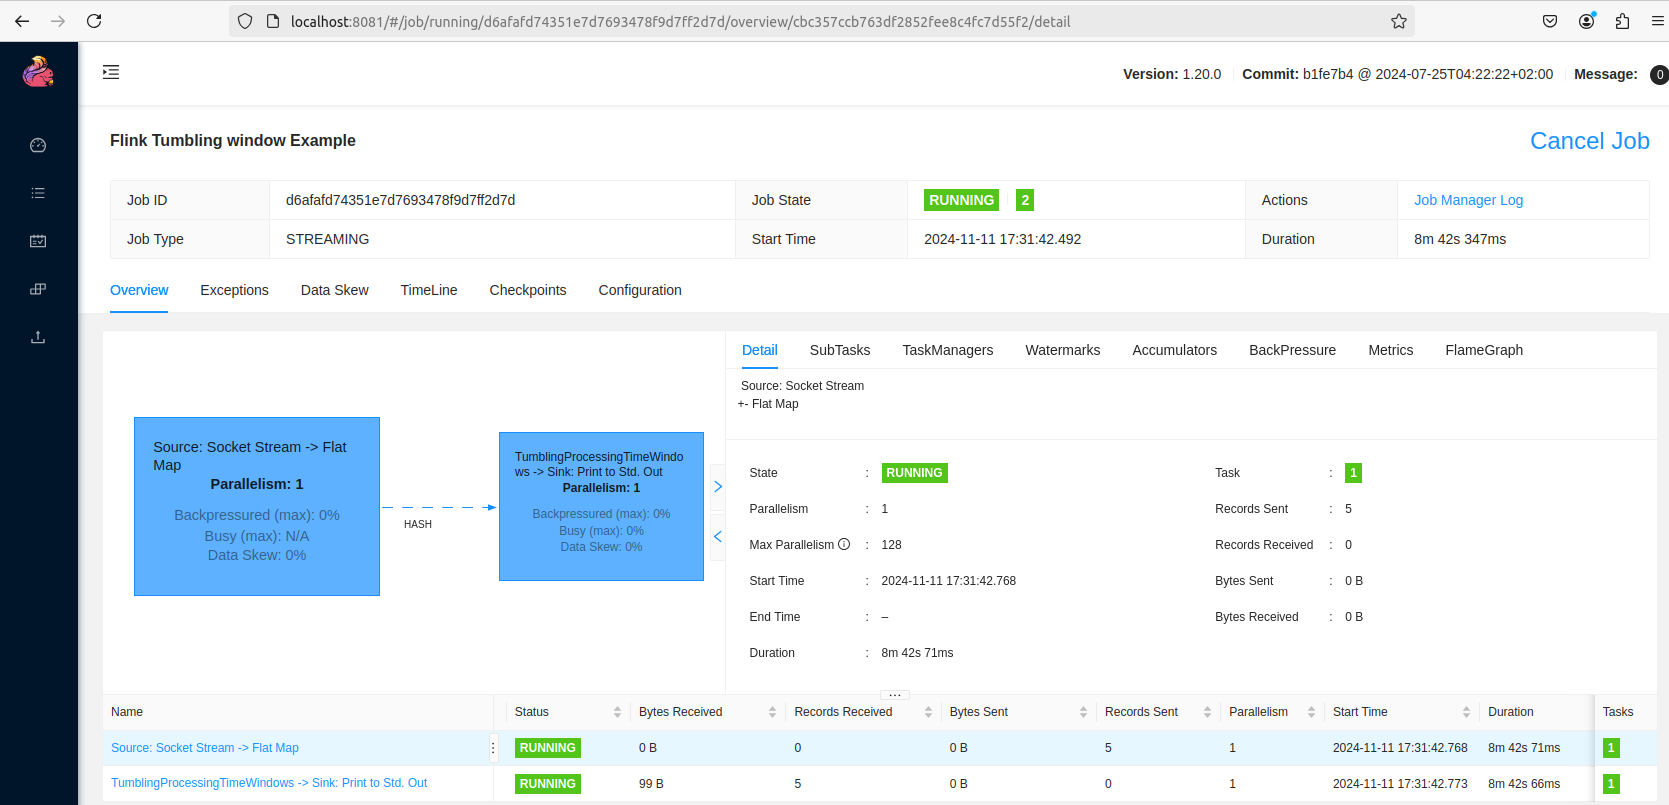Open the Accumulators detail tab
Viewport: 1669px width, 805px height.
tap(1175, 350)
